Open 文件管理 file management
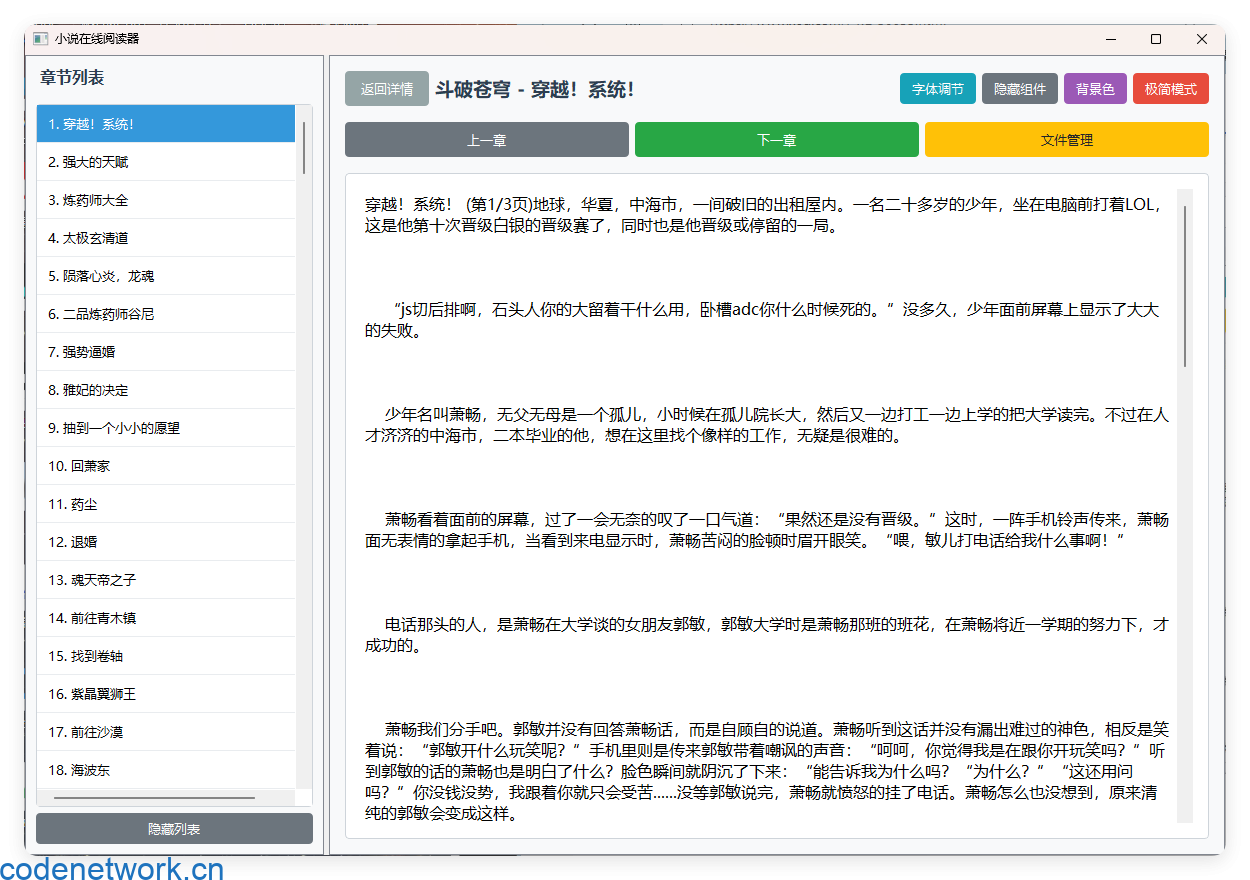 click(1066, 140)
